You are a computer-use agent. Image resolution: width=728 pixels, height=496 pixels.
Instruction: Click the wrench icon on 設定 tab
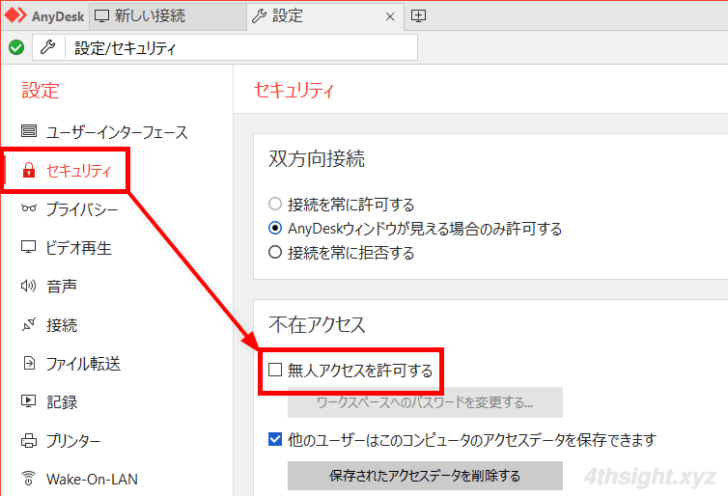tap(259, 16)
